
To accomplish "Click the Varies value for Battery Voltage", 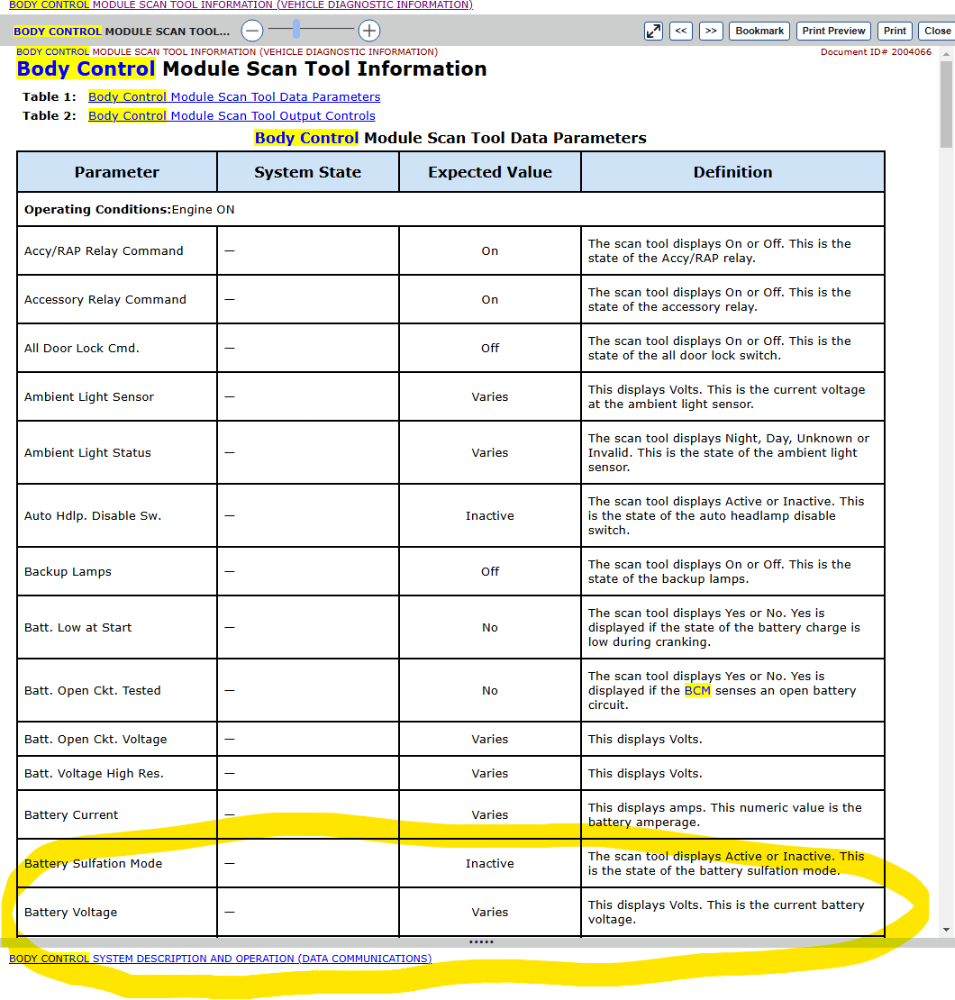I will click(490, 912).
